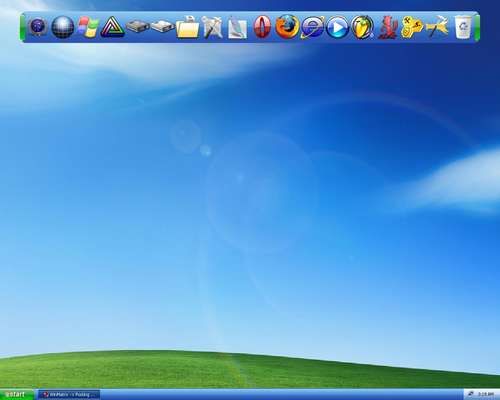Click the system tray clock

coord(486,394)
